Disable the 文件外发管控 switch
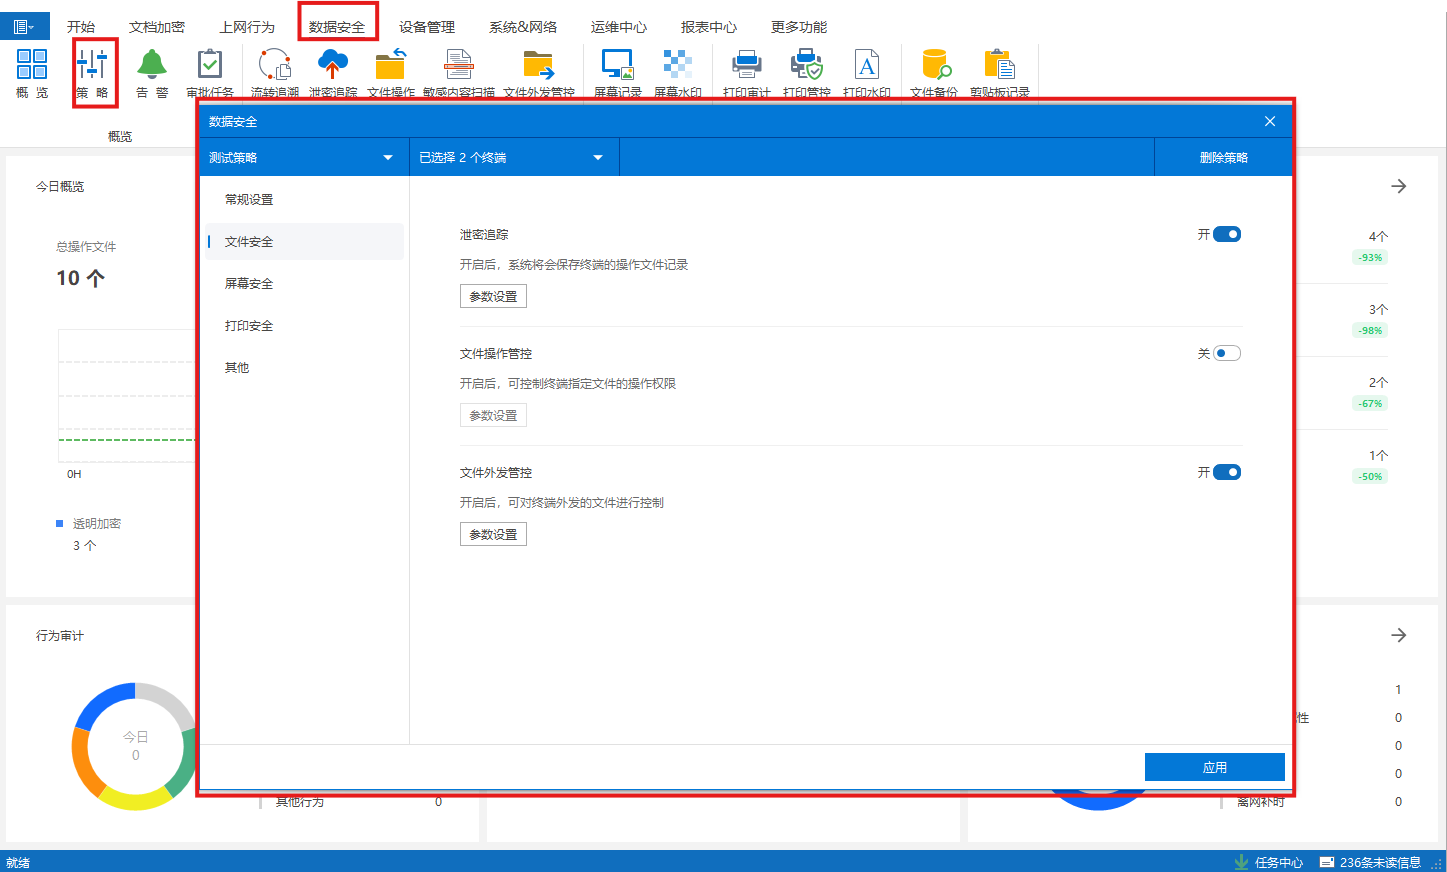The width and height of the screenshot is (1447, 872). (x=1228, y=471)
